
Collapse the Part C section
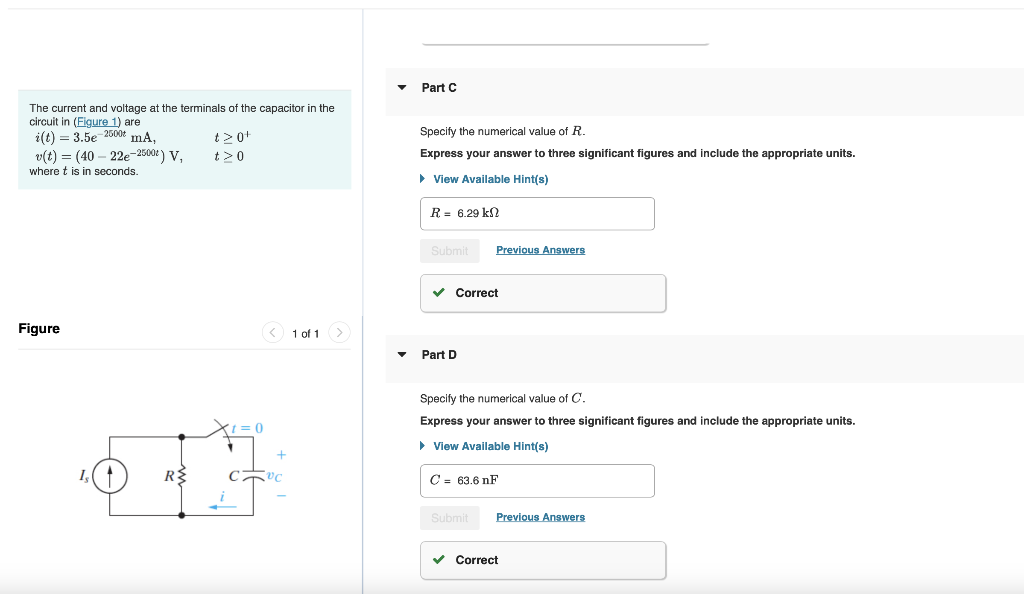tap(400, 88)
